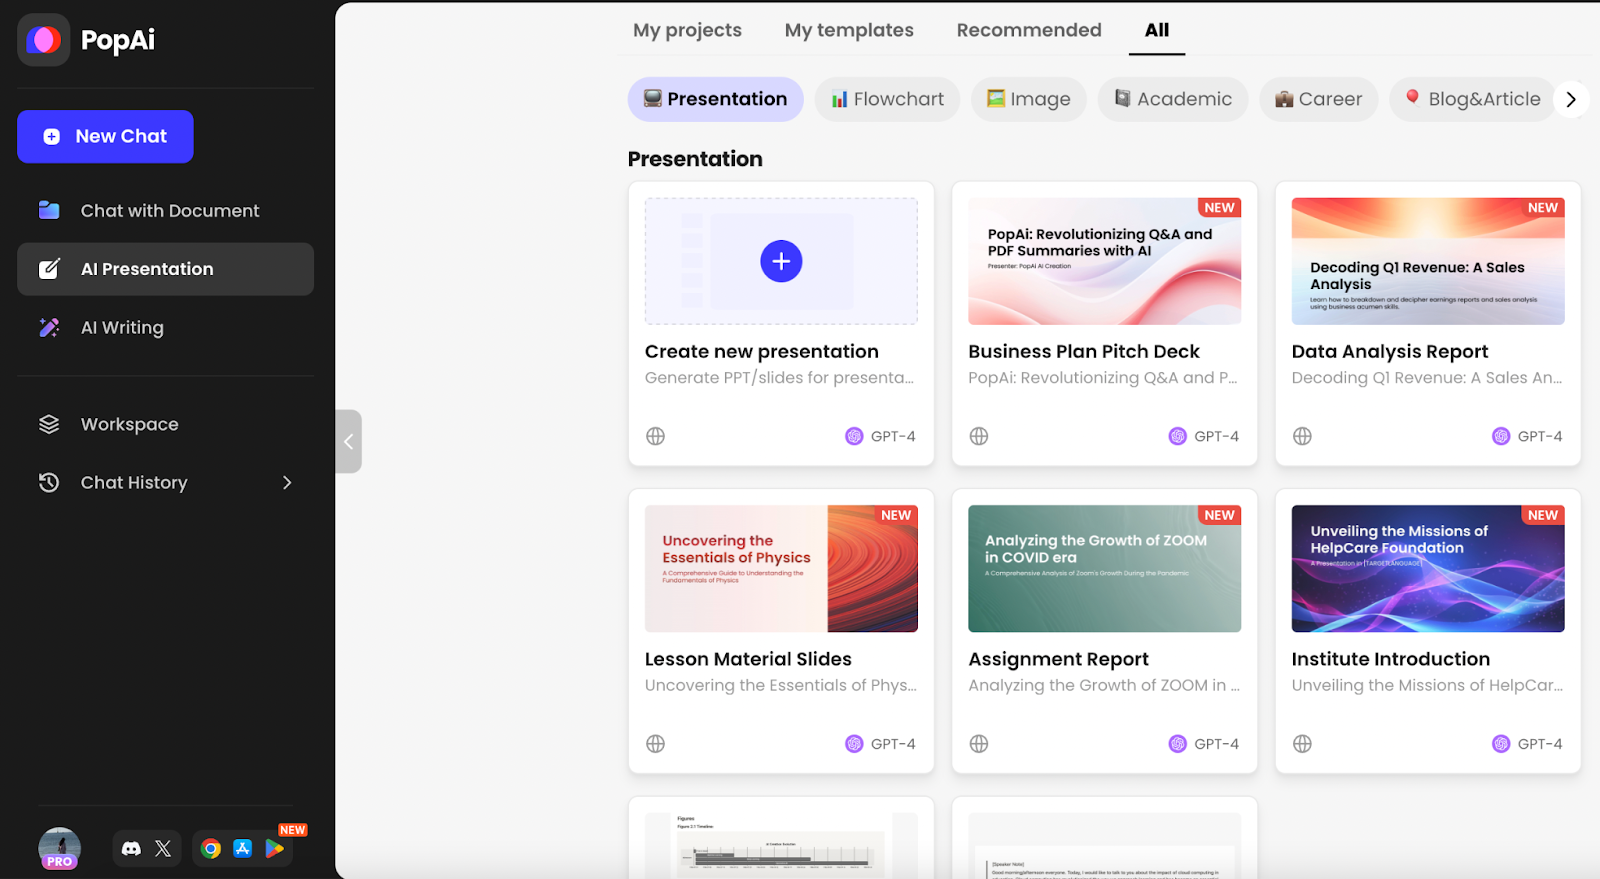Click the Business Plan Pitch Deck title
Image resolution: width=1600 pixels, height=879 pixels.
(x=1084, y=351)
